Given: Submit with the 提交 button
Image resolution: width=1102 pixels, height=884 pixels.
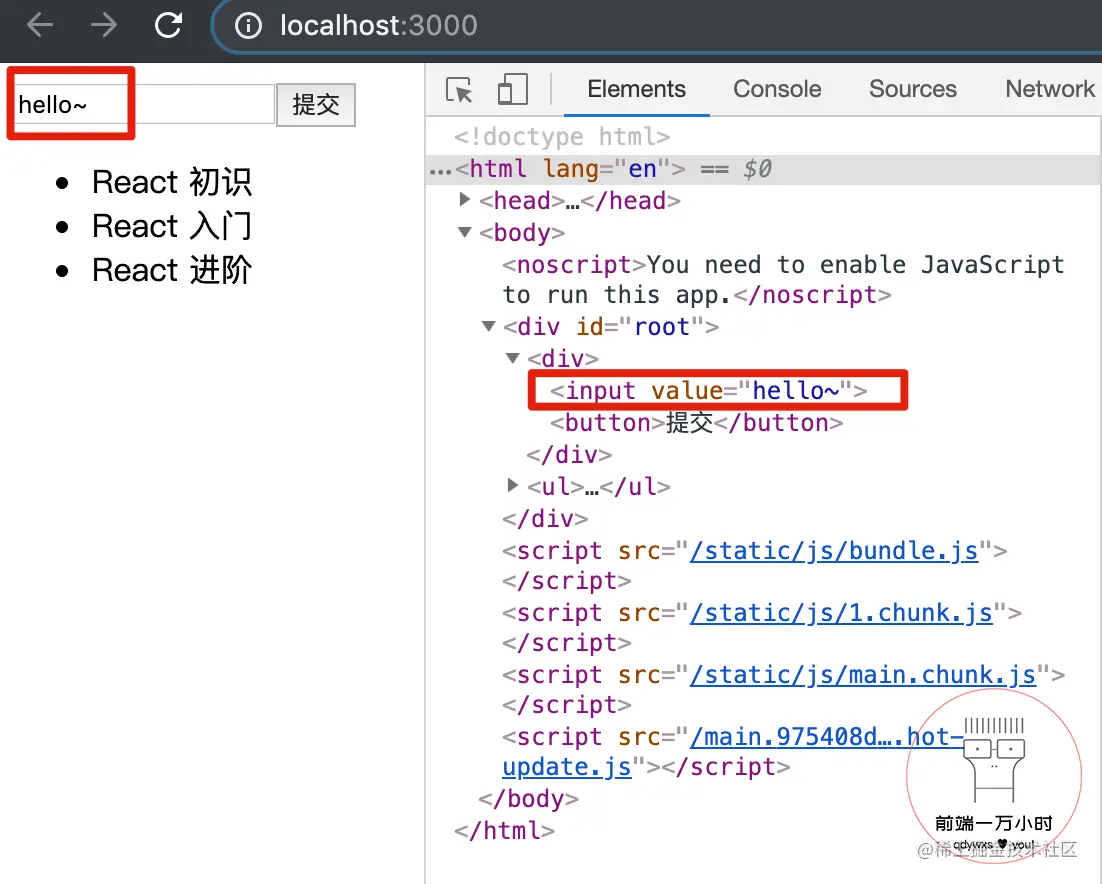Looking at the screenshot, I should 316,105.
